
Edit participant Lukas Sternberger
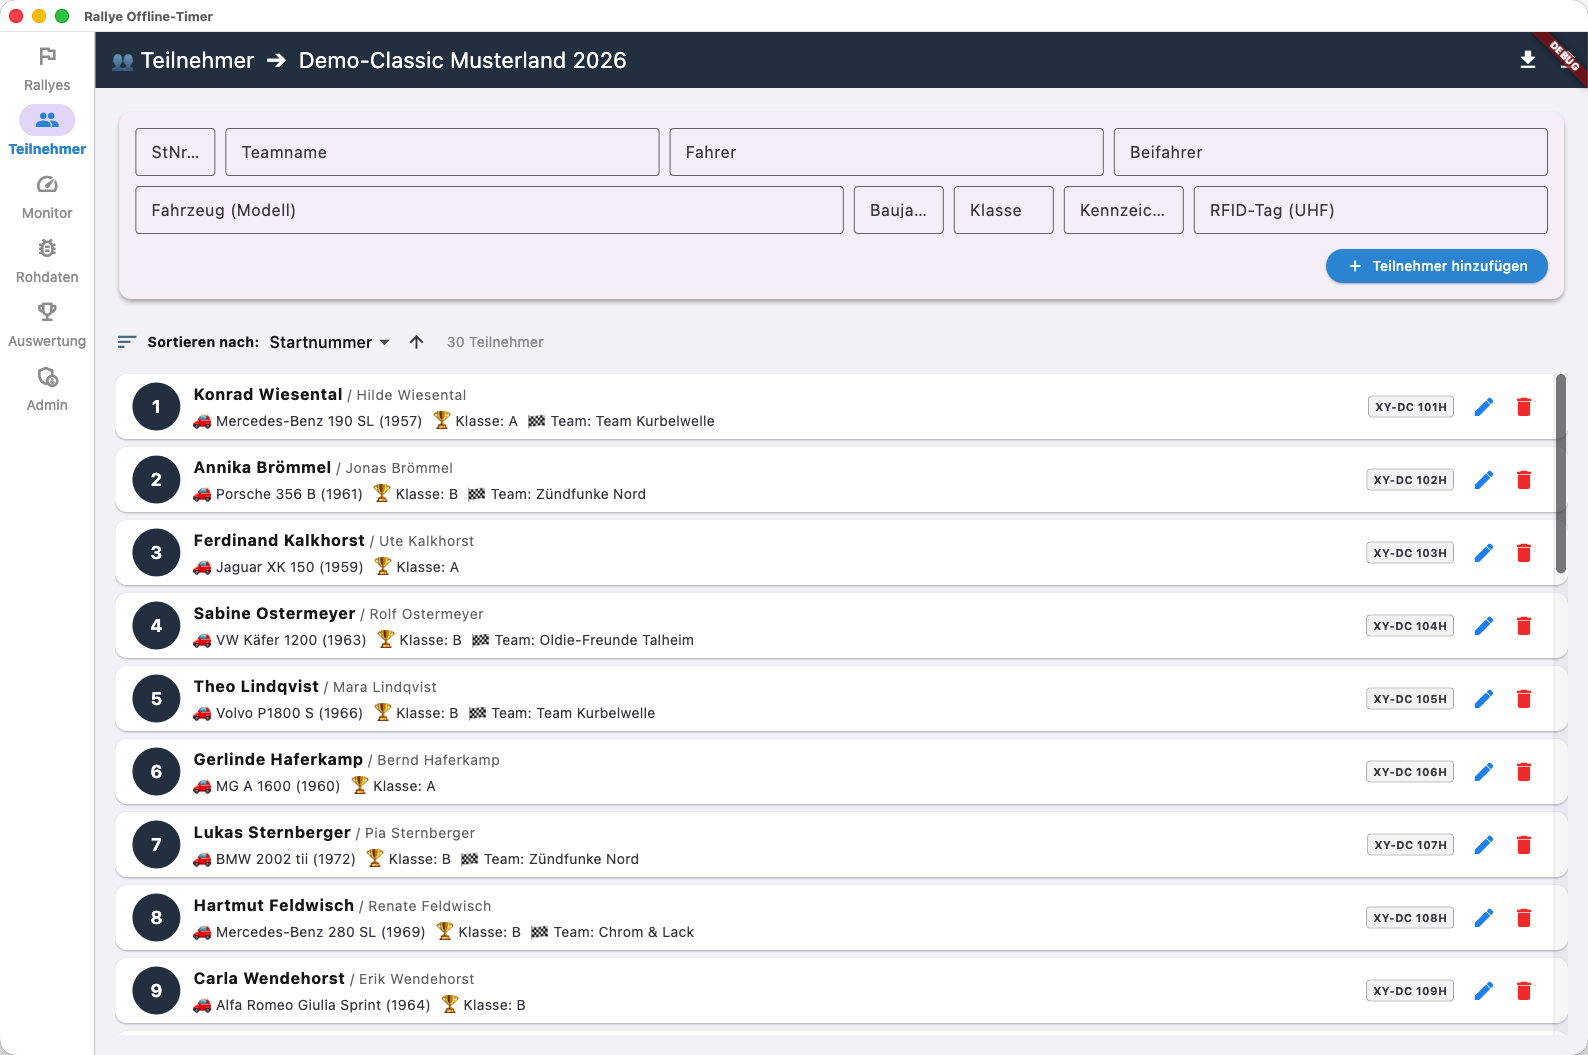(x=1484, y=845)
